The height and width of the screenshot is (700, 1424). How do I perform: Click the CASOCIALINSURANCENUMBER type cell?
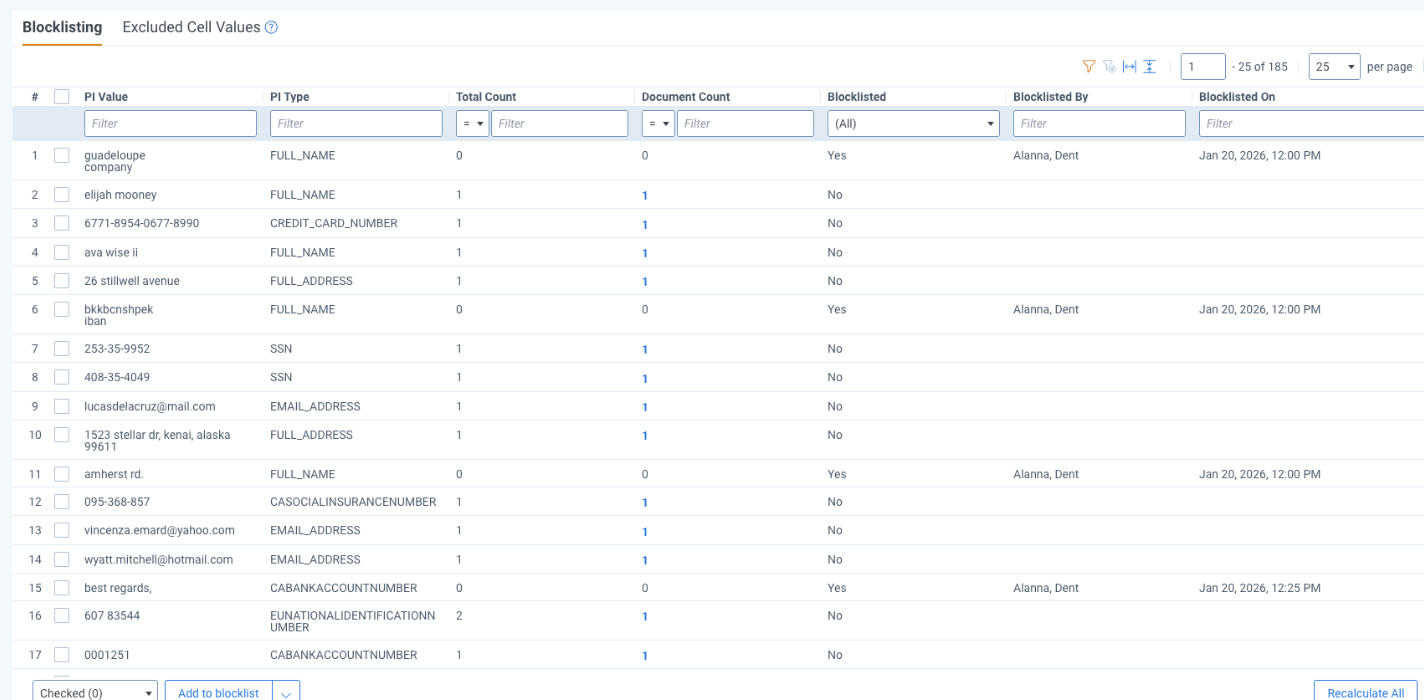(353, 501)
